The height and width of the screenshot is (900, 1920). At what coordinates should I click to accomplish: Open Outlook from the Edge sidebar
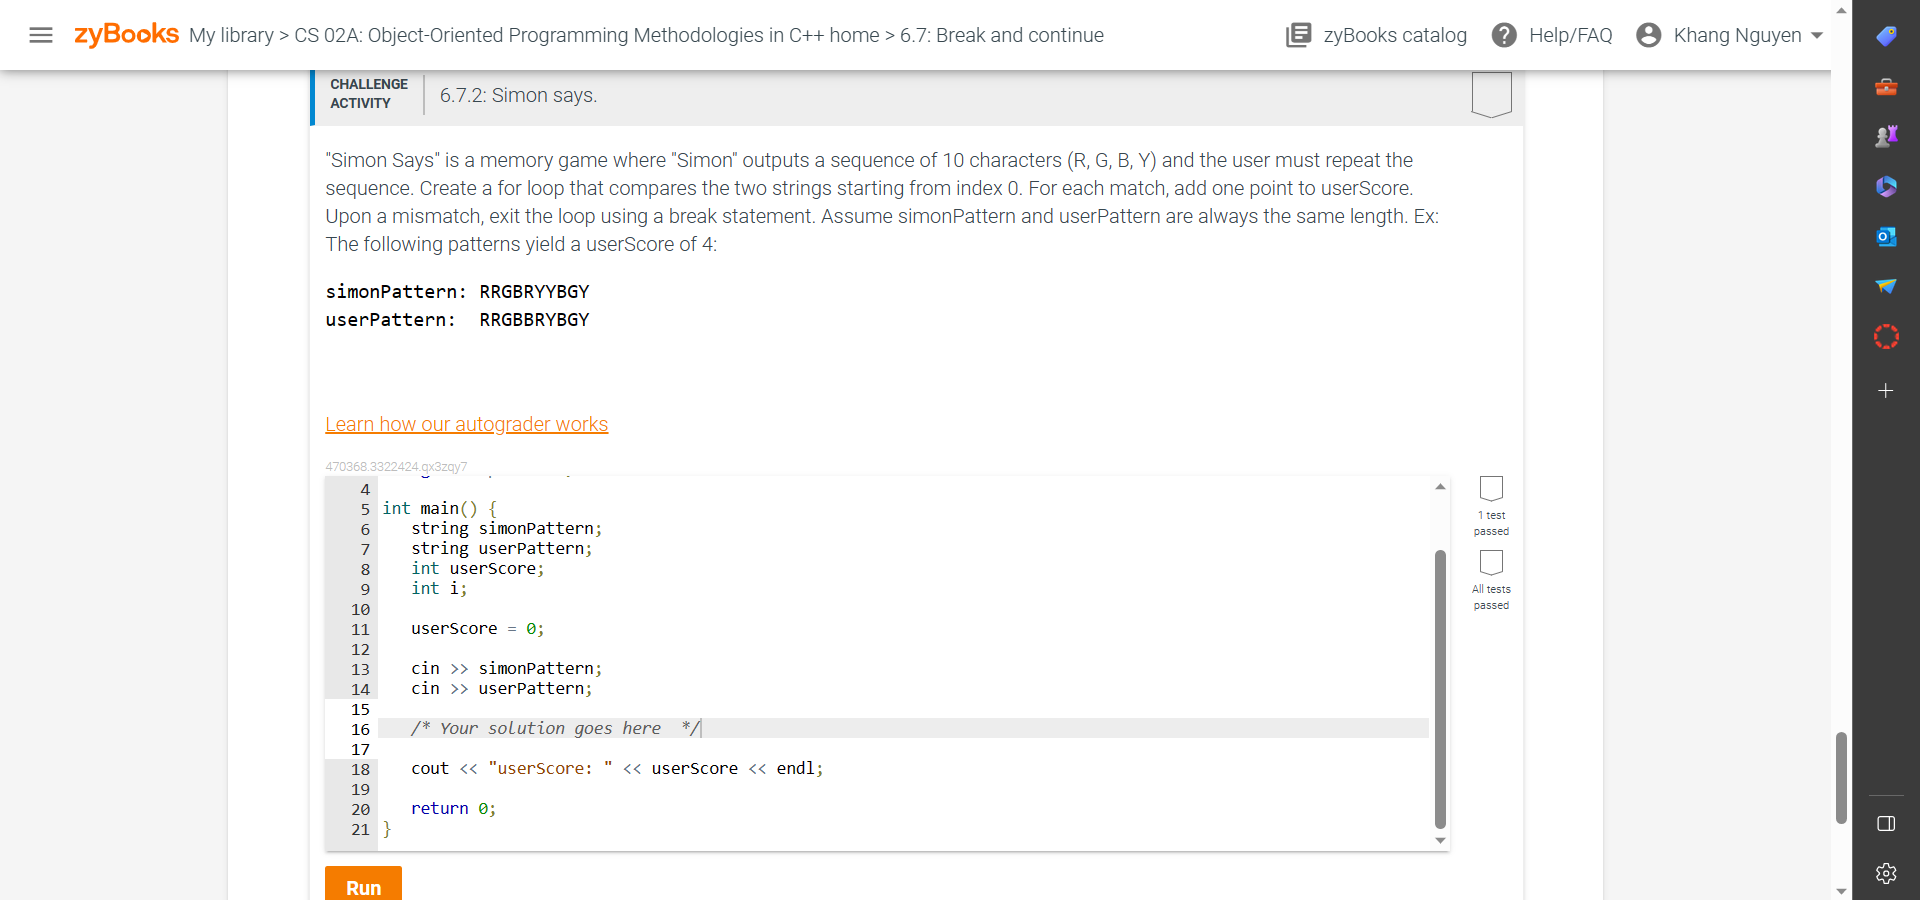pos(1886,237)
